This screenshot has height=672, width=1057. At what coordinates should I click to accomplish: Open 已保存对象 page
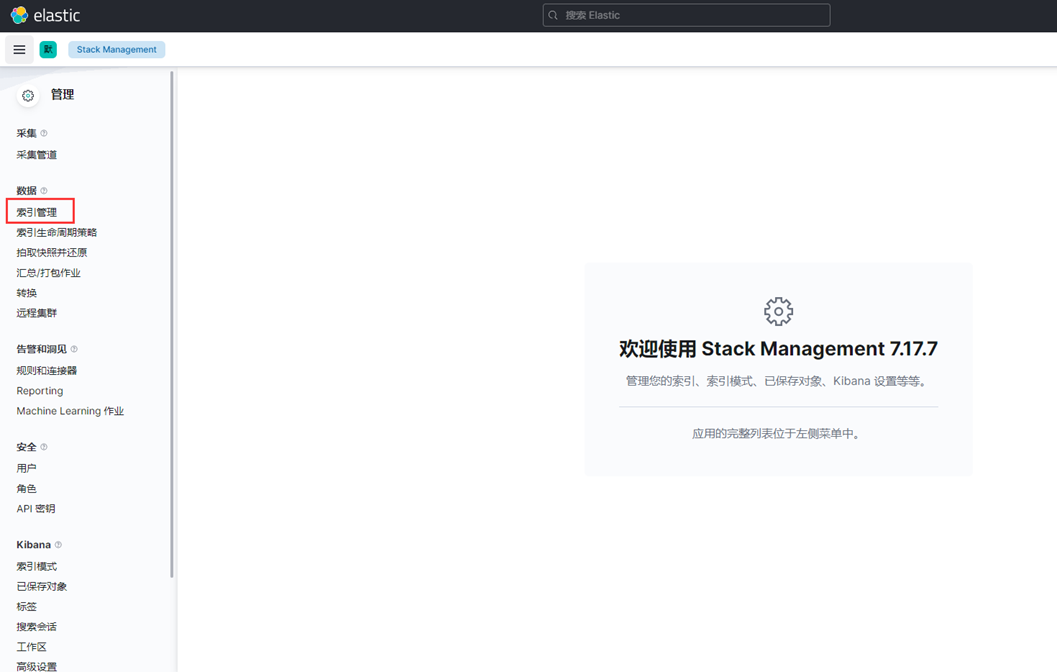[42, 586]
